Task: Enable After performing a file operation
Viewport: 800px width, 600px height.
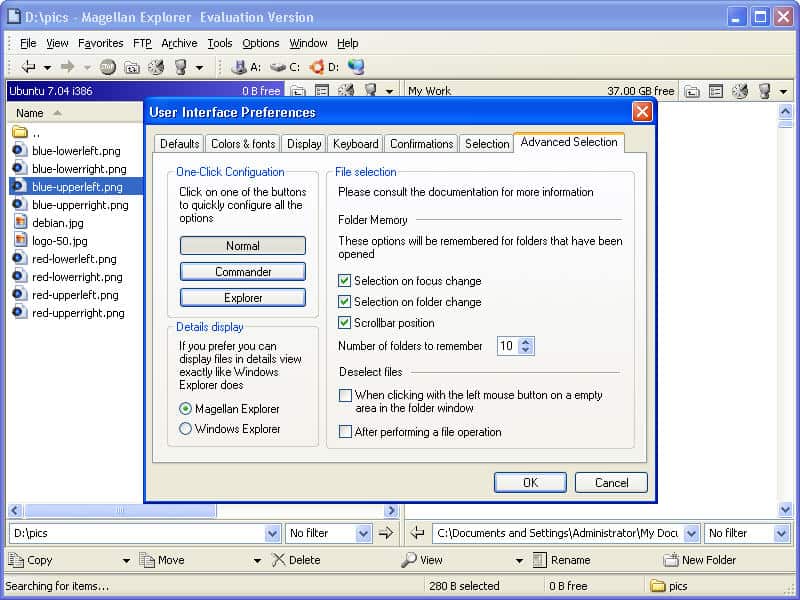Action: point(345,432)
